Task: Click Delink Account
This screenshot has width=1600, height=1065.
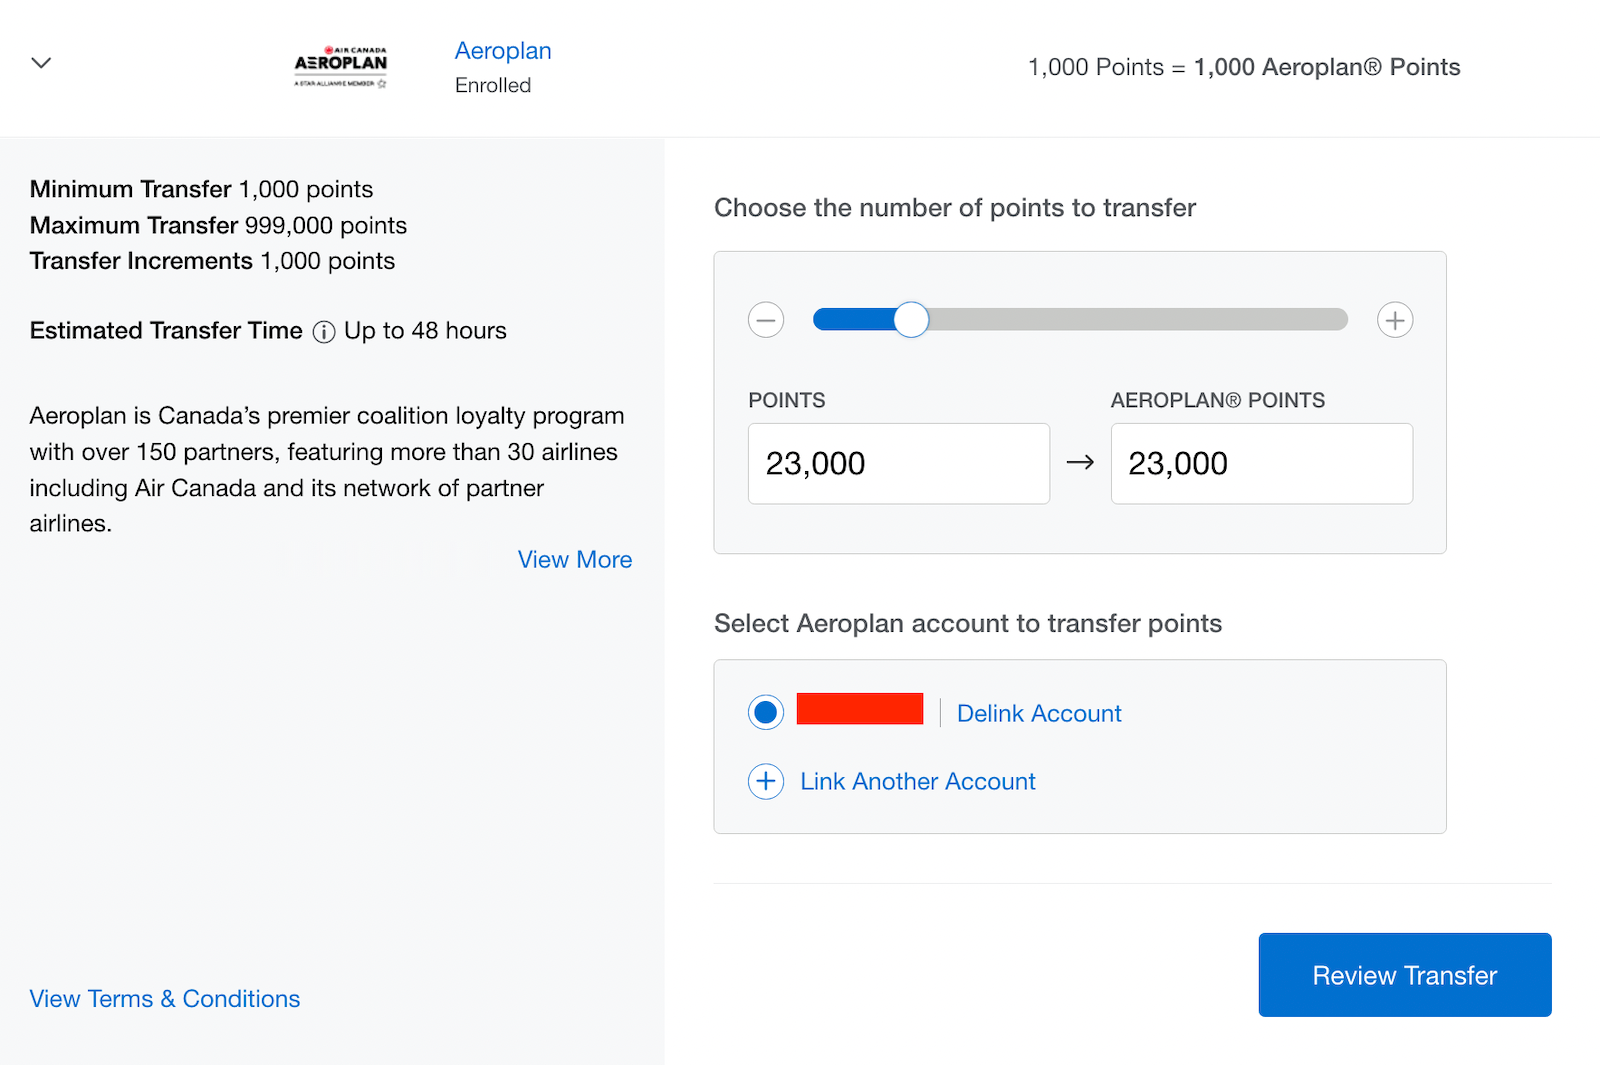Action: [1038, 713]
